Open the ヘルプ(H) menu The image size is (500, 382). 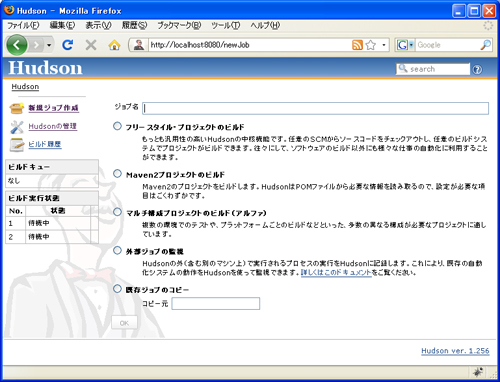pyautogui.click(x=265, y=25)
